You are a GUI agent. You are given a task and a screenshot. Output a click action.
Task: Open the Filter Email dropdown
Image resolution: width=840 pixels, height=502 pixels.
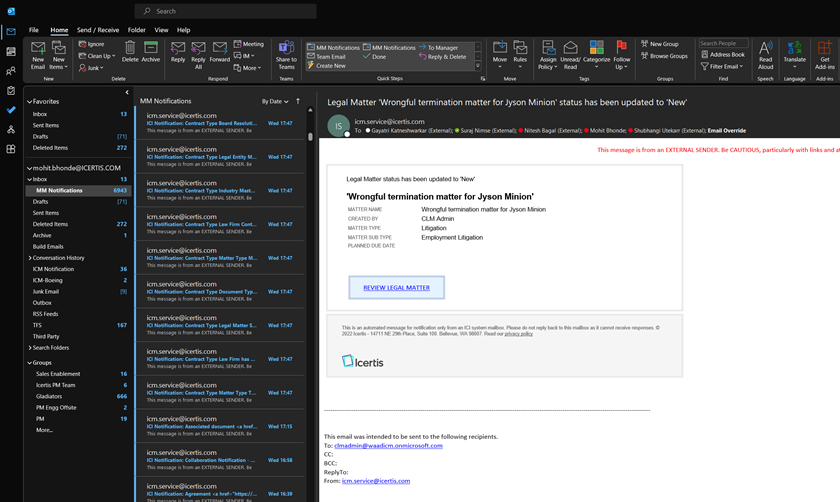coord(723,67)
